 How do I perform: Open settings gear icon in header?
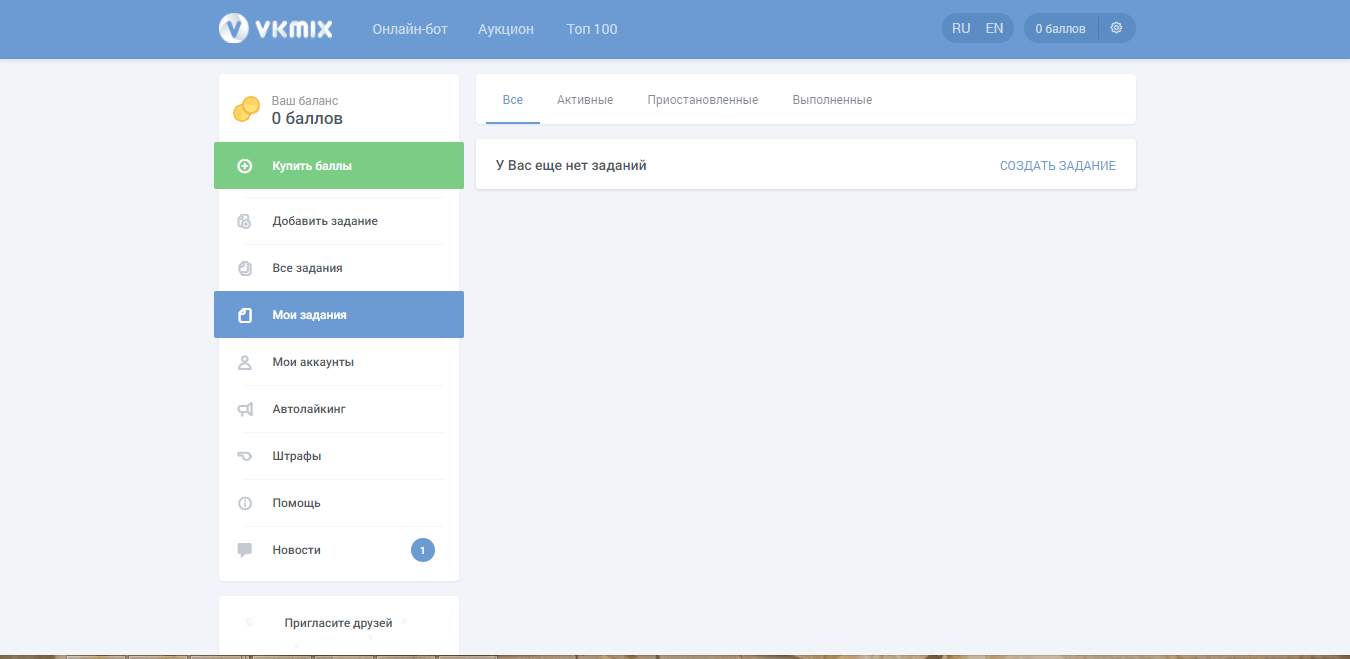pyautogui.click(x=1116, y=28)
